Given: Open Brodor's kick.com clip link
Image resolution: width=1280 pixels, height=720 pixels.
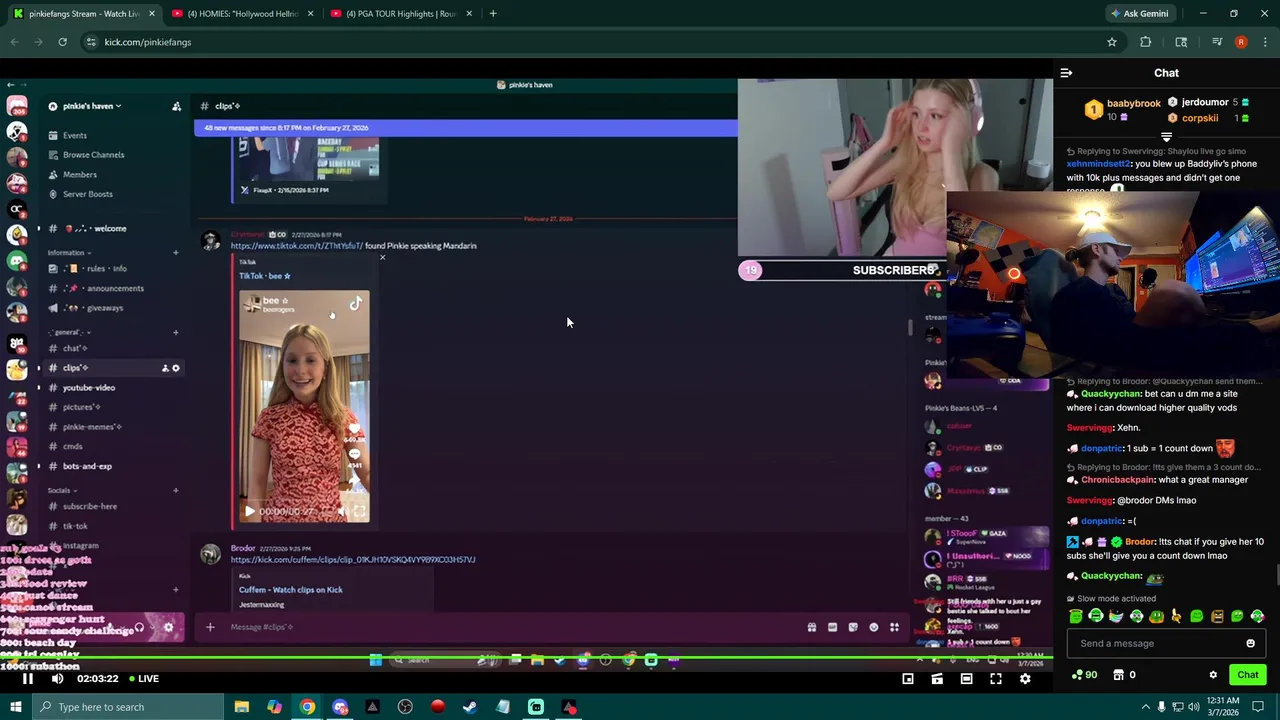Looking at the screenshot, I should pyautogui.click(x=353, y=560).
